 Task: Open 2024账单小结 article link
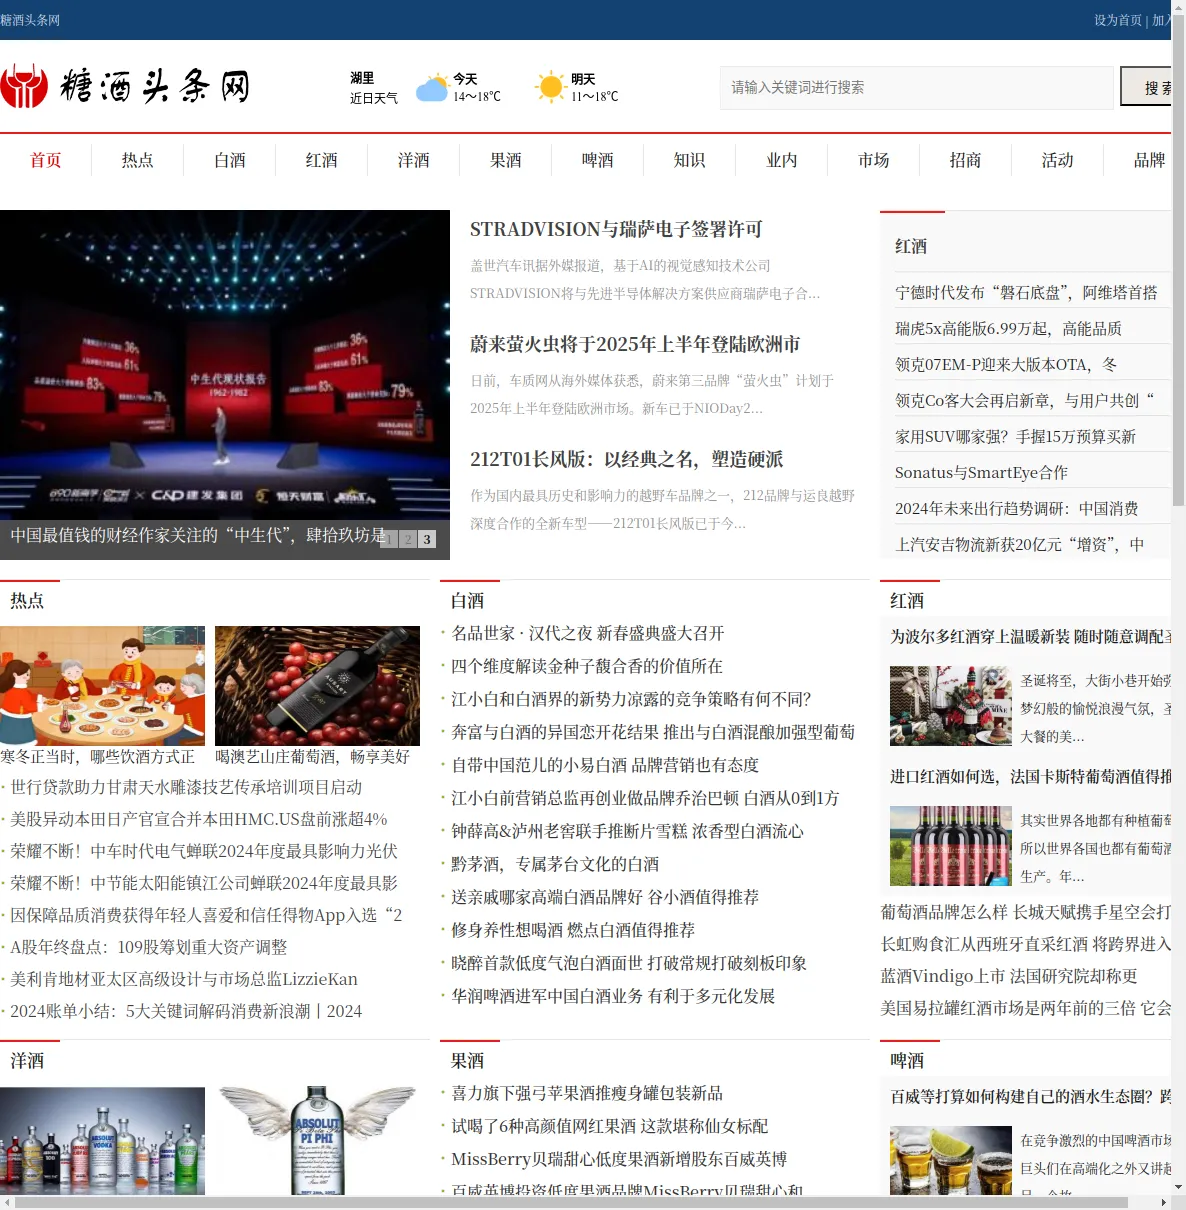click(x=186, y=1012)
